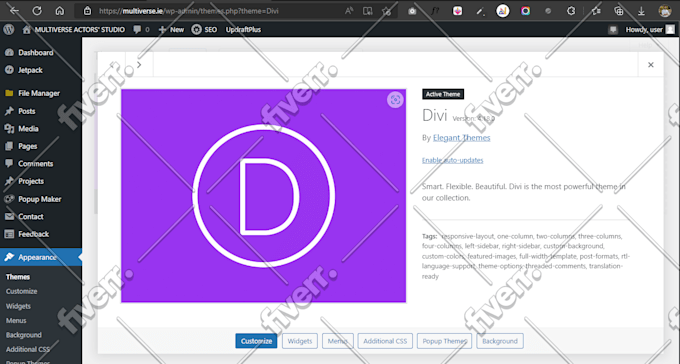680x364 pixels.
Task: Visit site MULTIVERSE ACTORS' STUDIO
Action: click(74, 30)
